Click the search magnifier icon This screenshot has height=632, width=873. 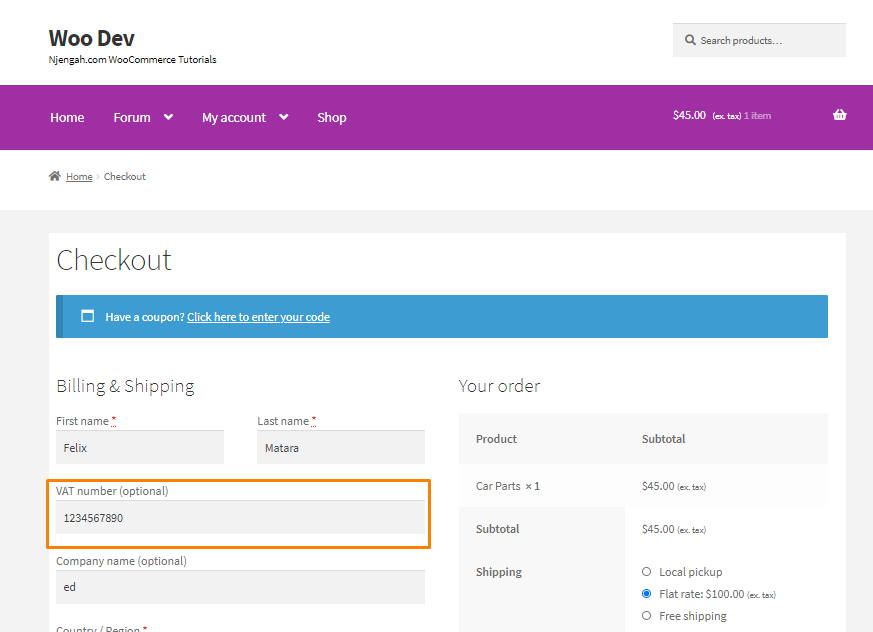pos(690,40)
